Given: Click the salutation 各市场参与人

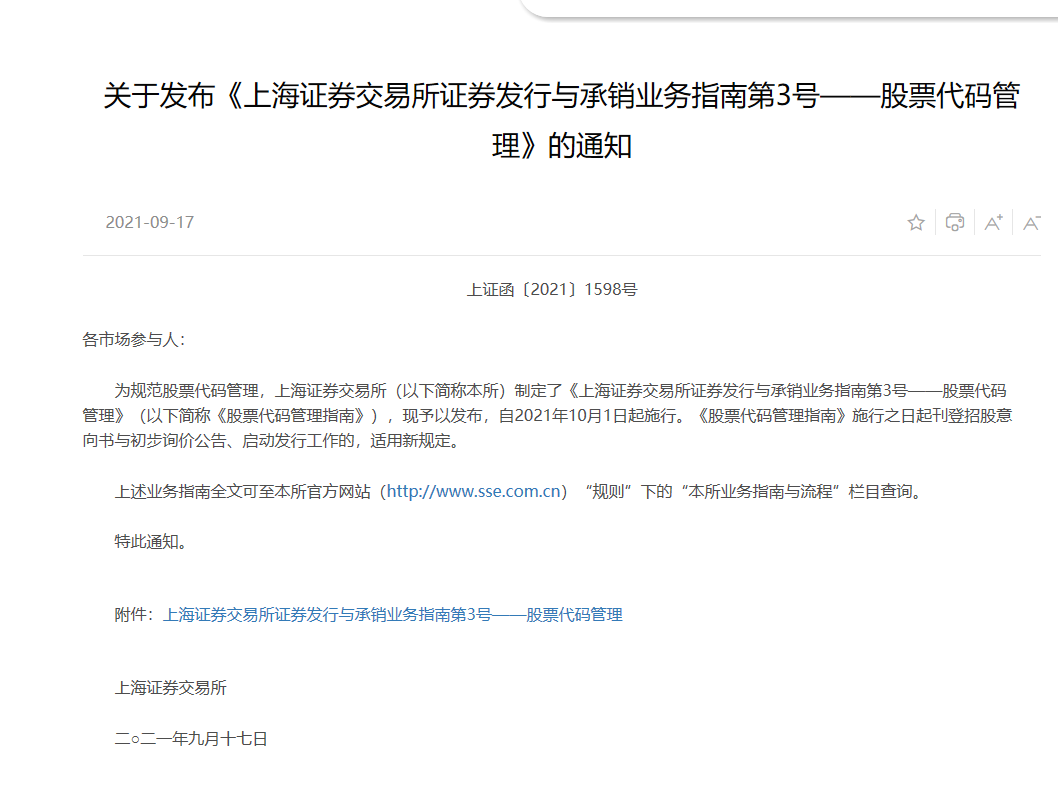Looking at the screenshot, I should click(x=133, y=340).
